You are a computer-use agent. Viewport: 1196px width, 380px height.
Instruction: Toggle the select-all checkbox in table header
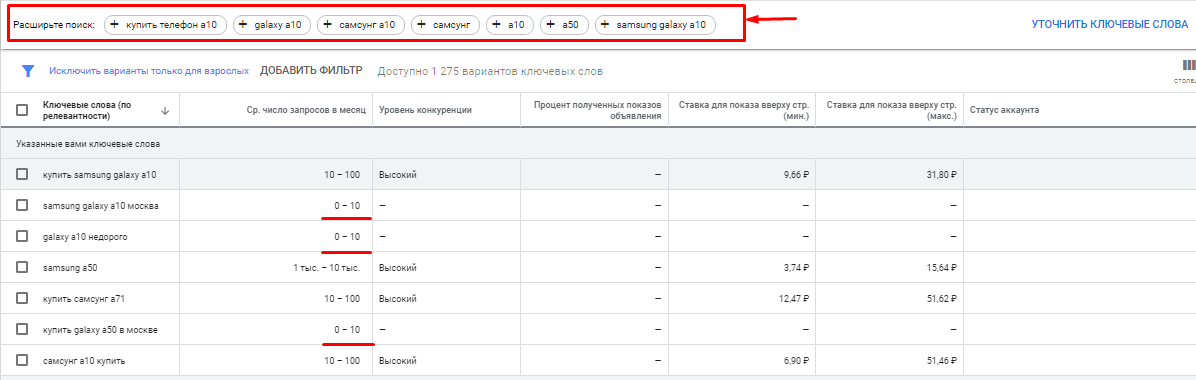coord(22,110)
